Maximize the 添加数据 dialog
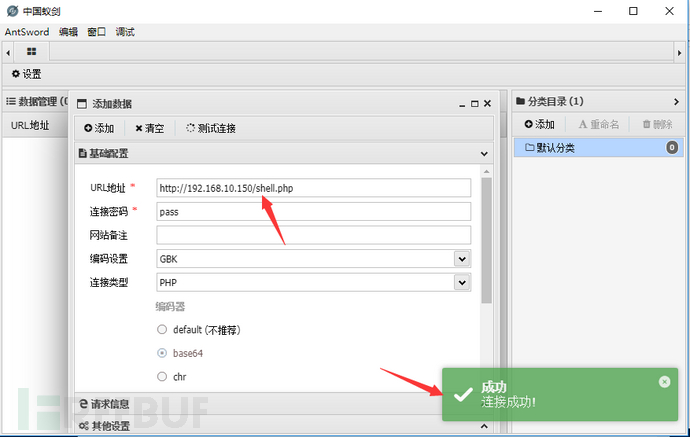Viewport: 690px width, 437px height. 474,104
